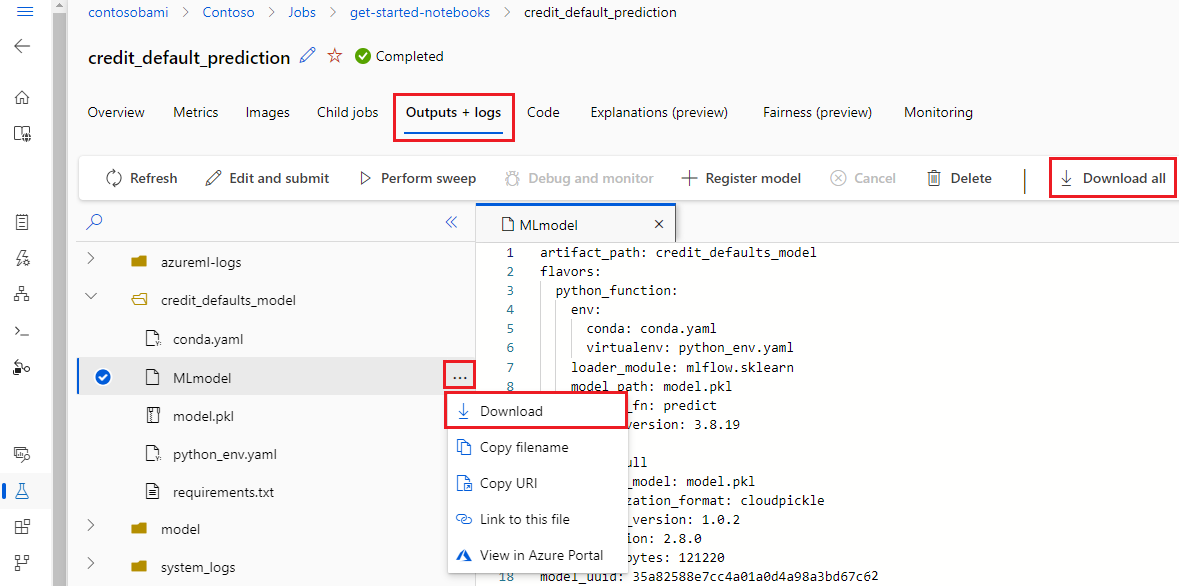
Task: Open the three-dot menu for MLmodel
Action: [459, 377]
